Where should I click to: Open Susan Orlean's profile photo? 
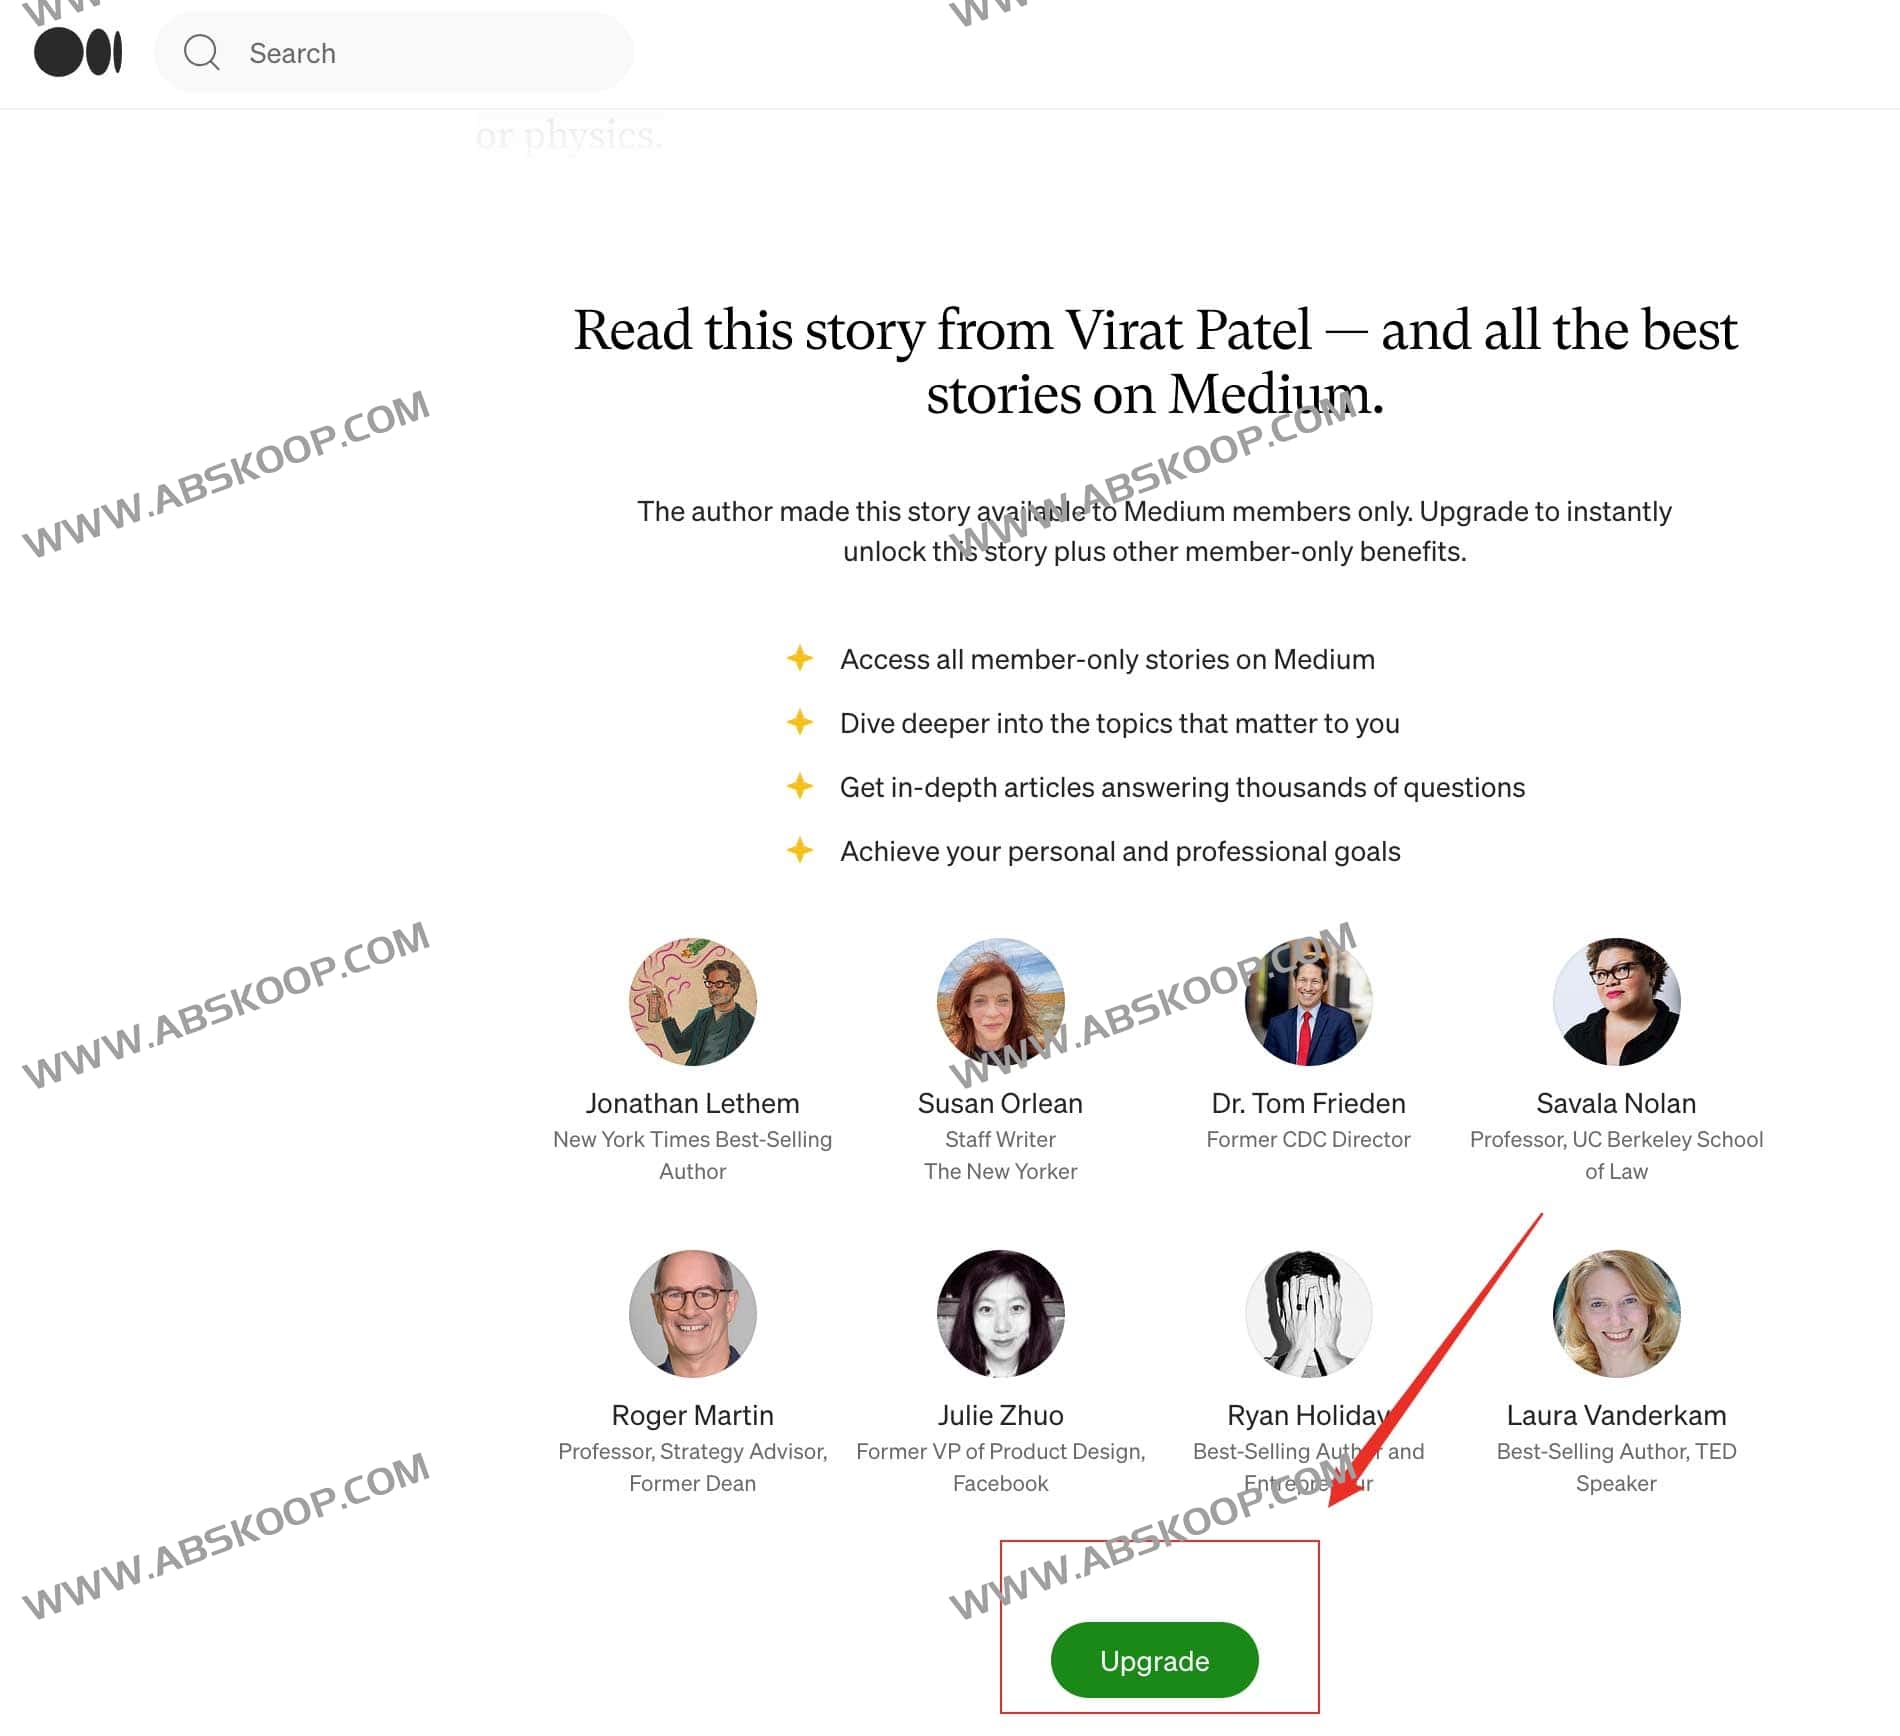pyautogui.click(x=1000, y=1001)
